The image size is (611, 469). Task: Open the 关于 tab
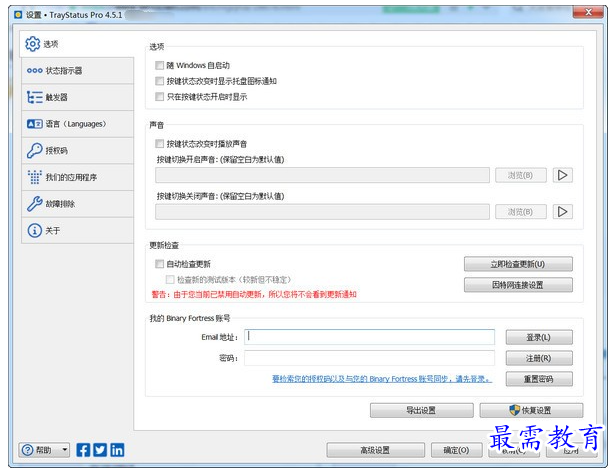coord(77,231)
